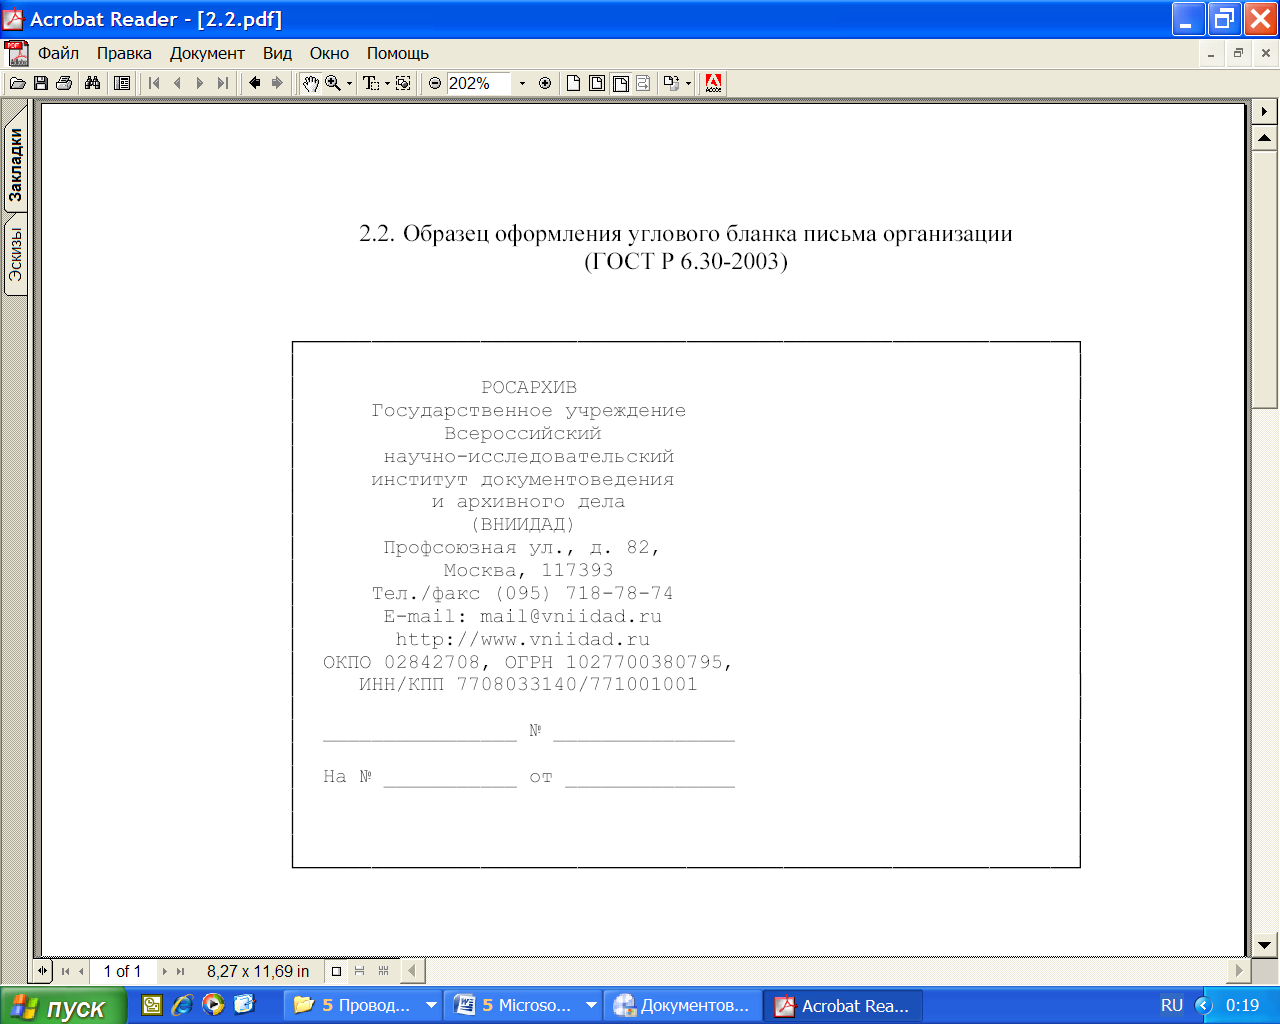The height and width of the screenshot is (1024, 1280).
Task: Status bar first page arrow
Action: (65, 971)
